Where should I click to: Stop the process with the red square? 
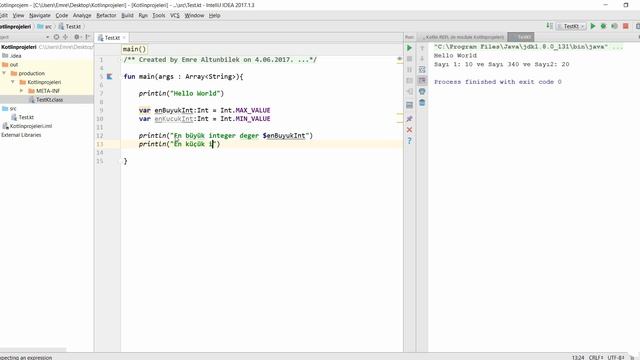pyautogui.click(x=625, y=26)
